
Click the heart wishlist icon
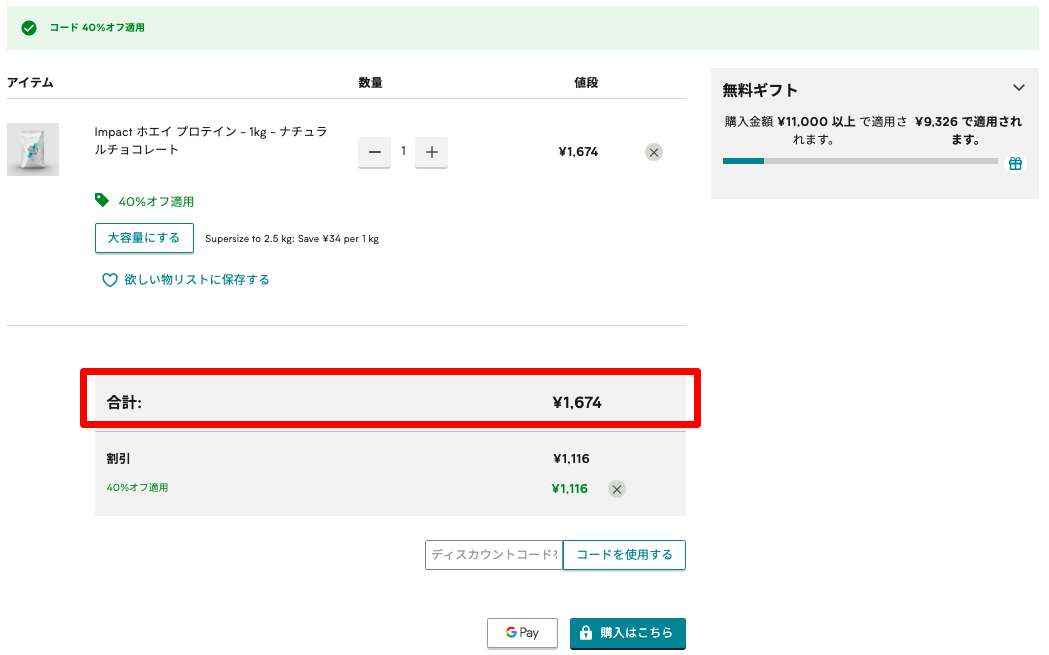[110, 280]
